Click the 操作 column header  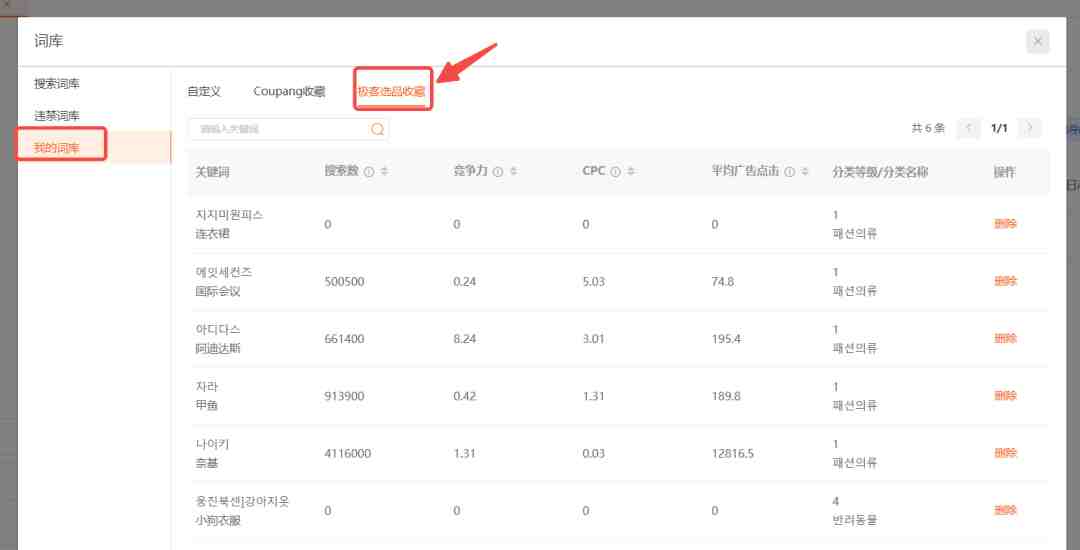1004,172
